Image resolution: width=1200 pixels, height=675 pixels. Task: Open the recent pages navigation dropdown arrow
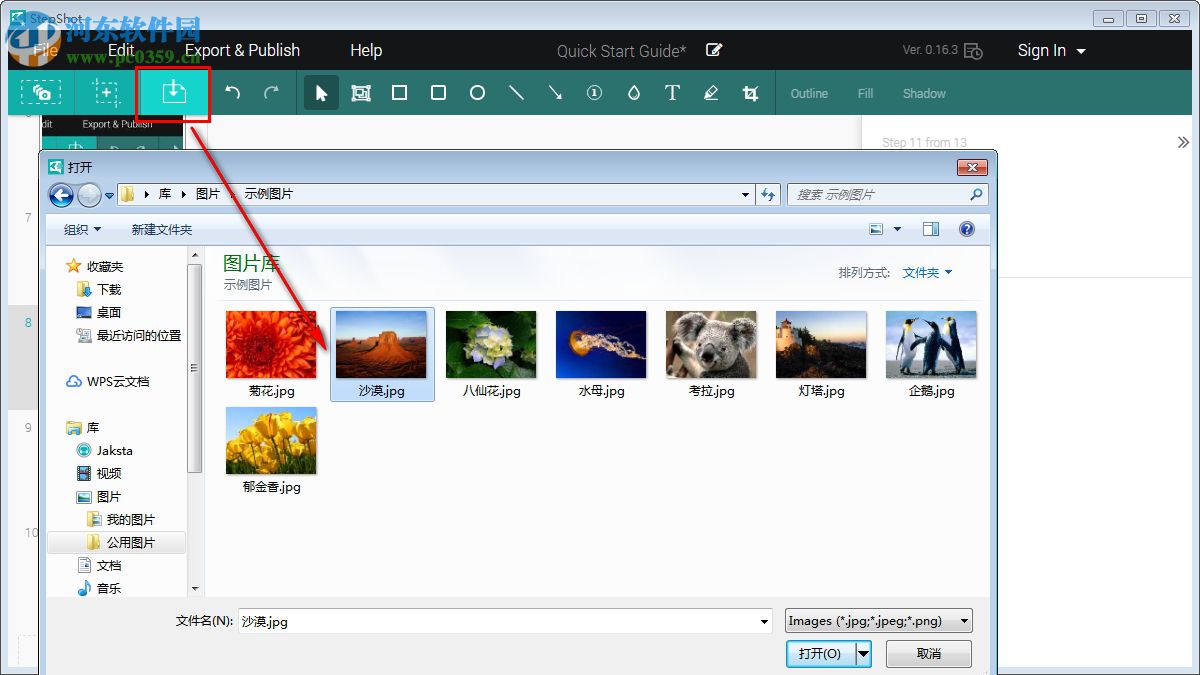point(109,196)
